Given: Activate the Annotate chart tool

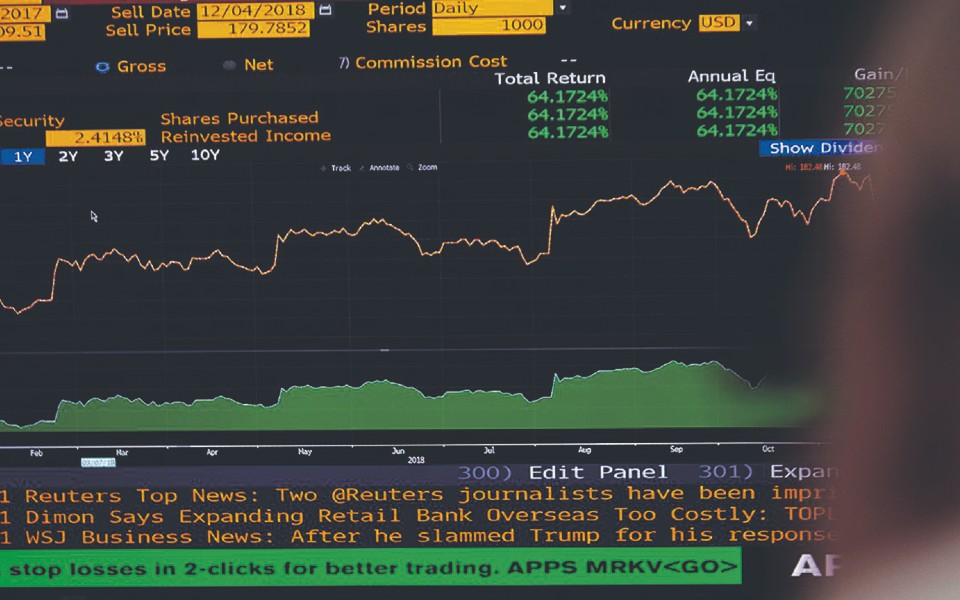Looking at the screenshot, I should (380, 167).
